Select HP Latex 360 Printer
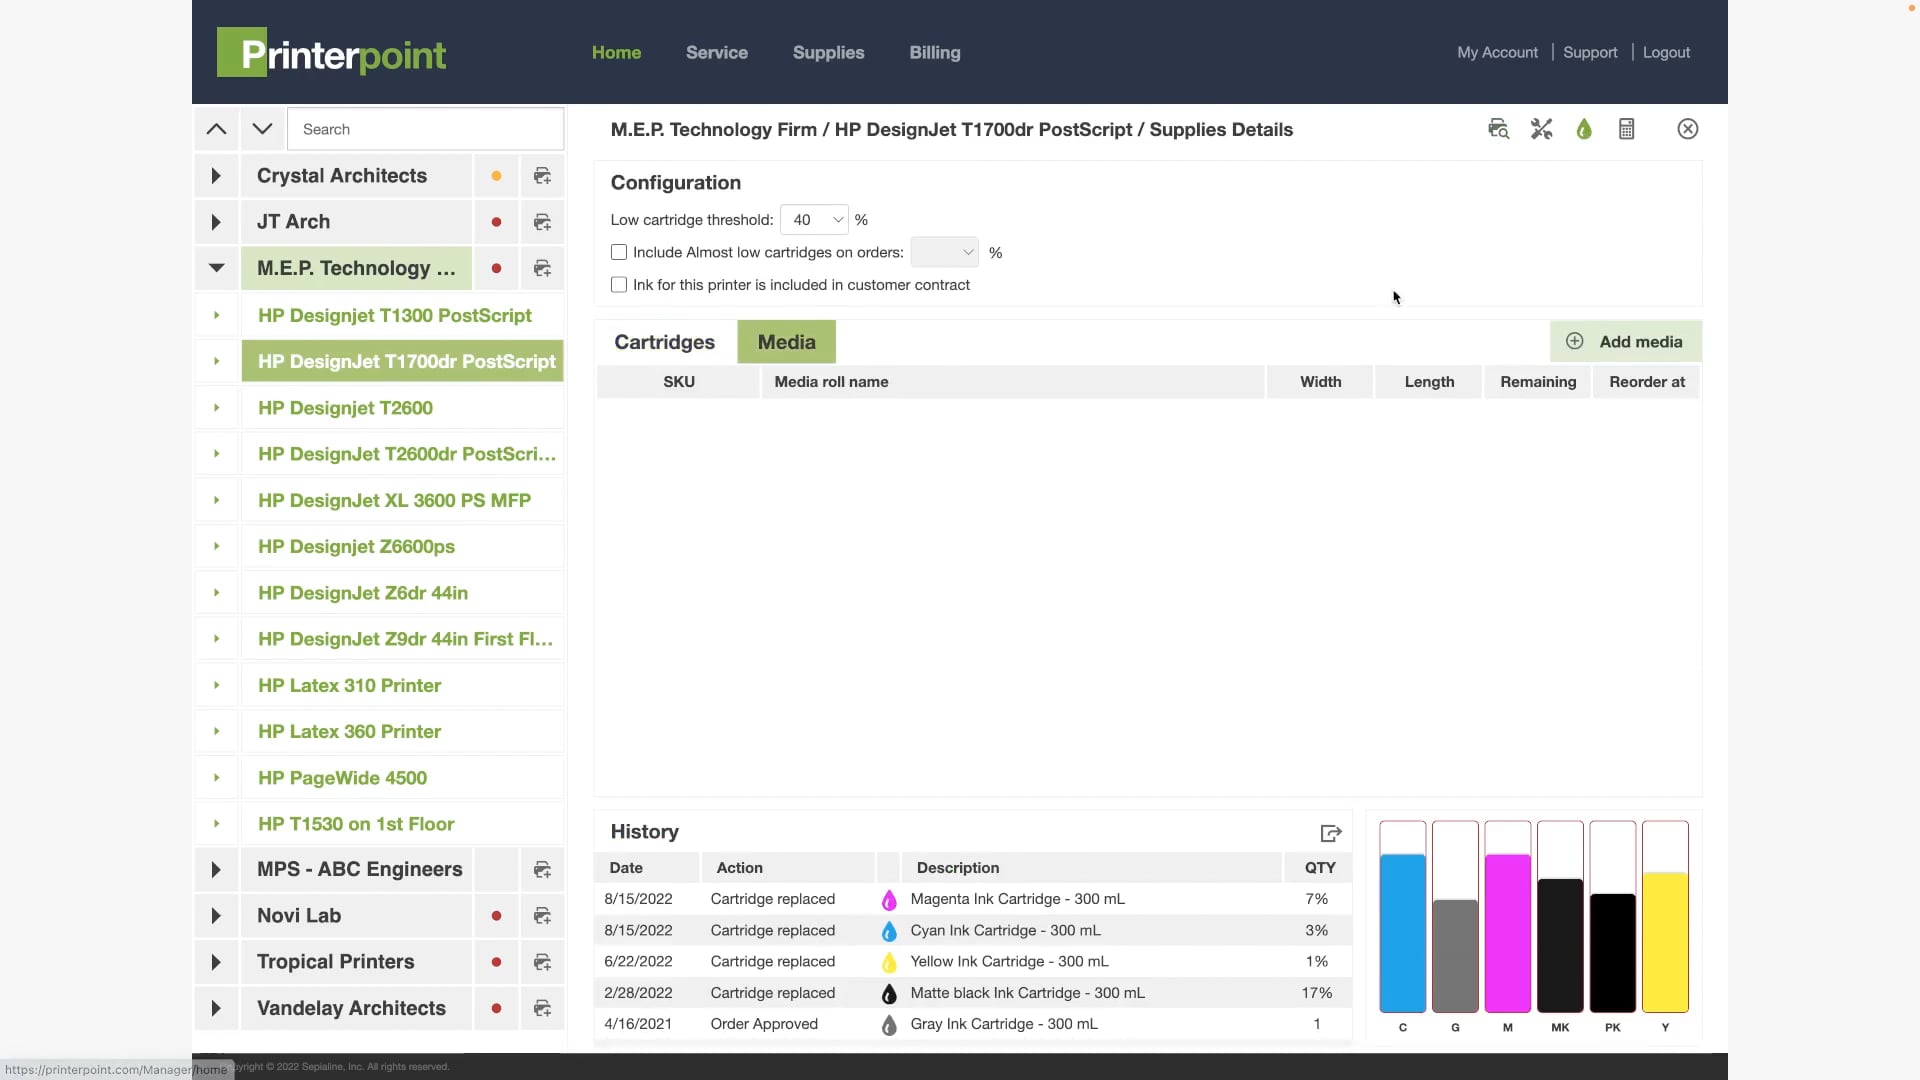 (402, 731)
